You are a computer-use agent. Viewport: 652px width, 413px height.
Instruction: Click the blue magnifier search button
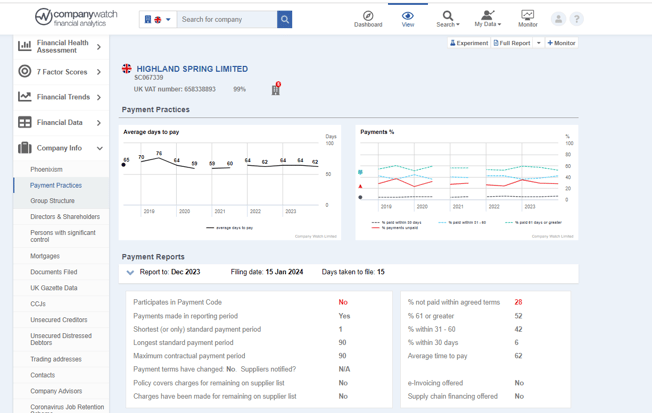click(x=284, y=20)
